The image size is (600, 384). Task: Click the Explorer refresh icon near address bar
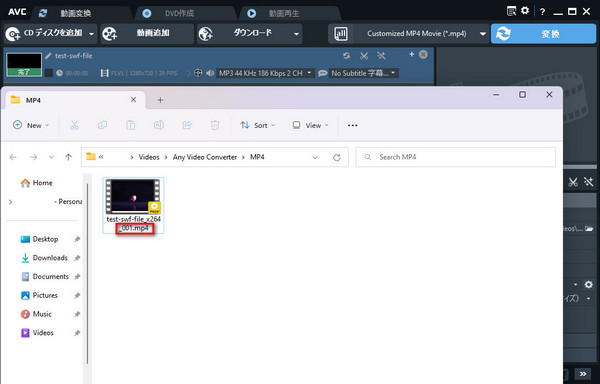[x=337, y=157]
